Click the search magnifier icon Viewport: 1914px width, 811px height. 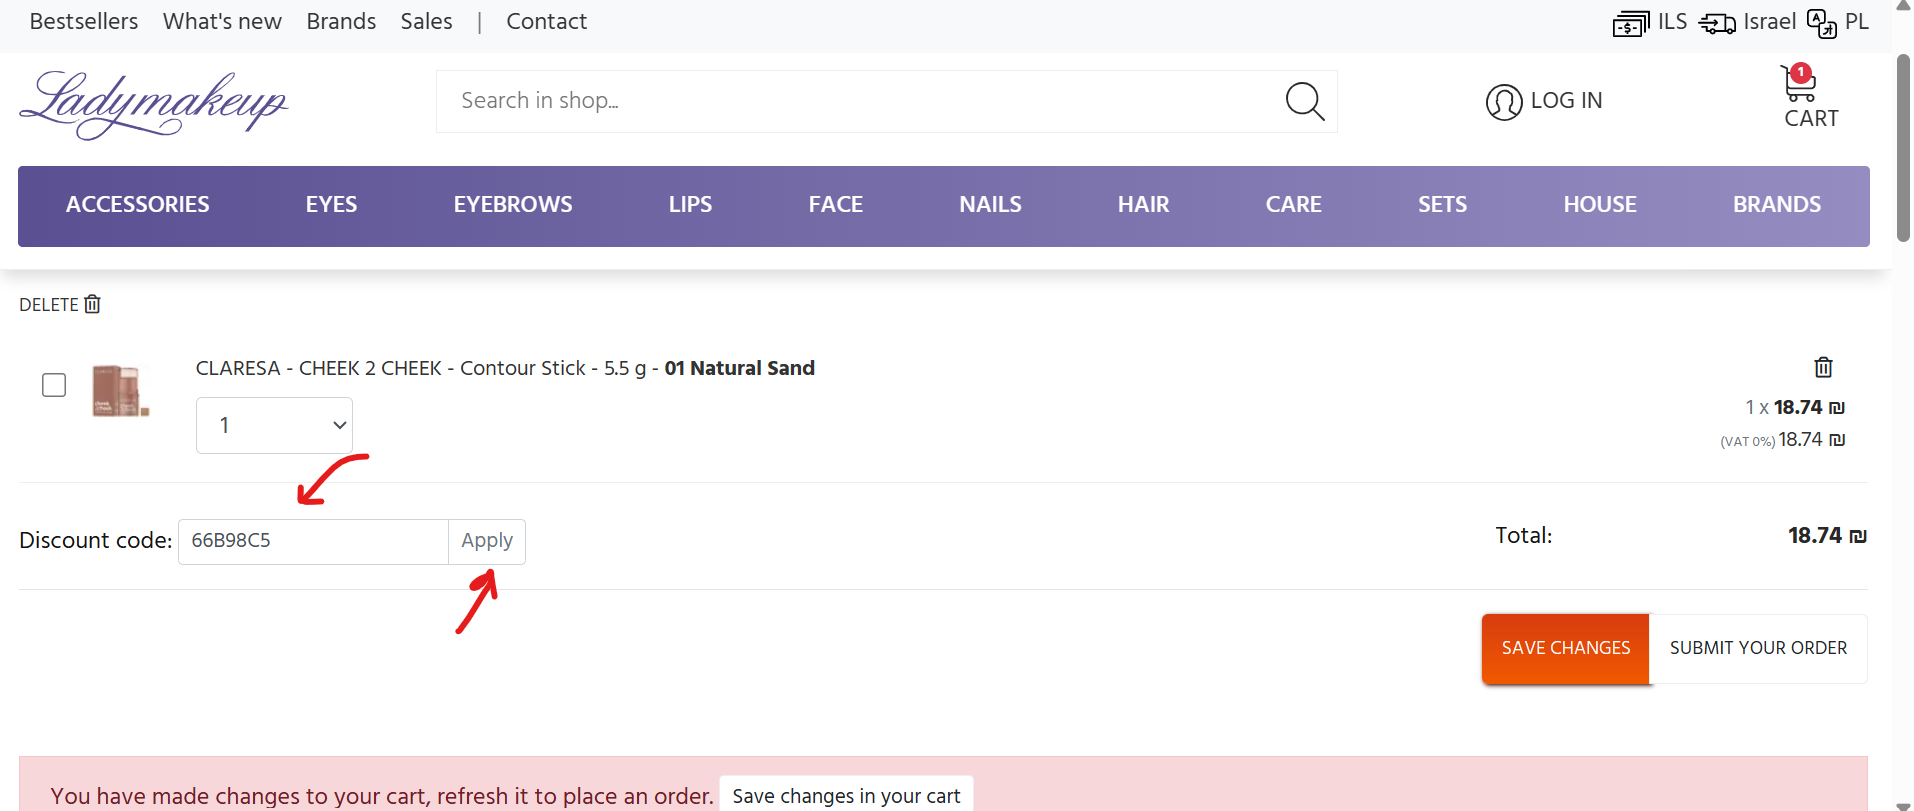[x=1304, y=101]
